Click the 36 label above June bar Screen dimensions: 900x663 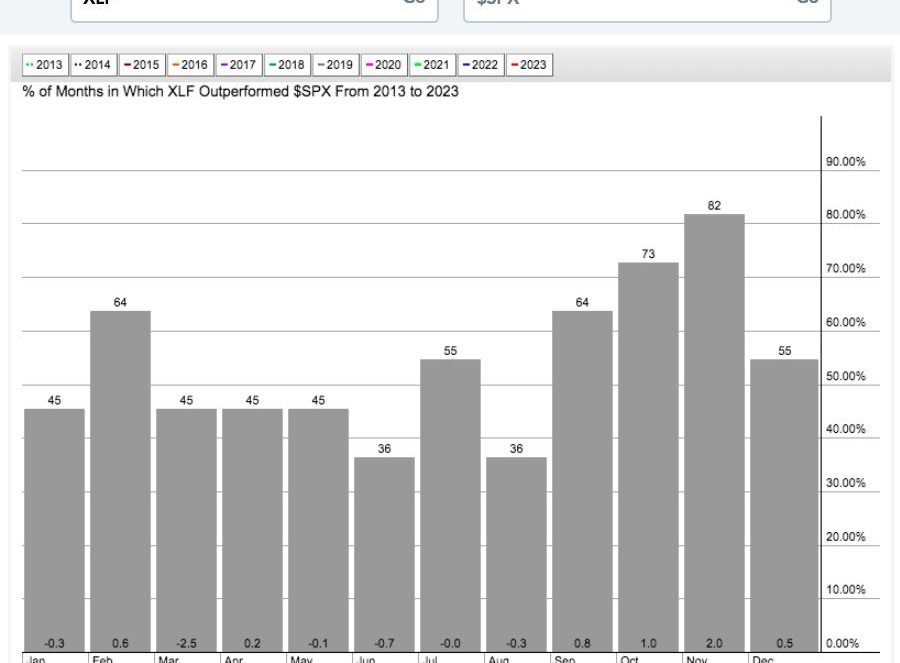pos(385,448)
